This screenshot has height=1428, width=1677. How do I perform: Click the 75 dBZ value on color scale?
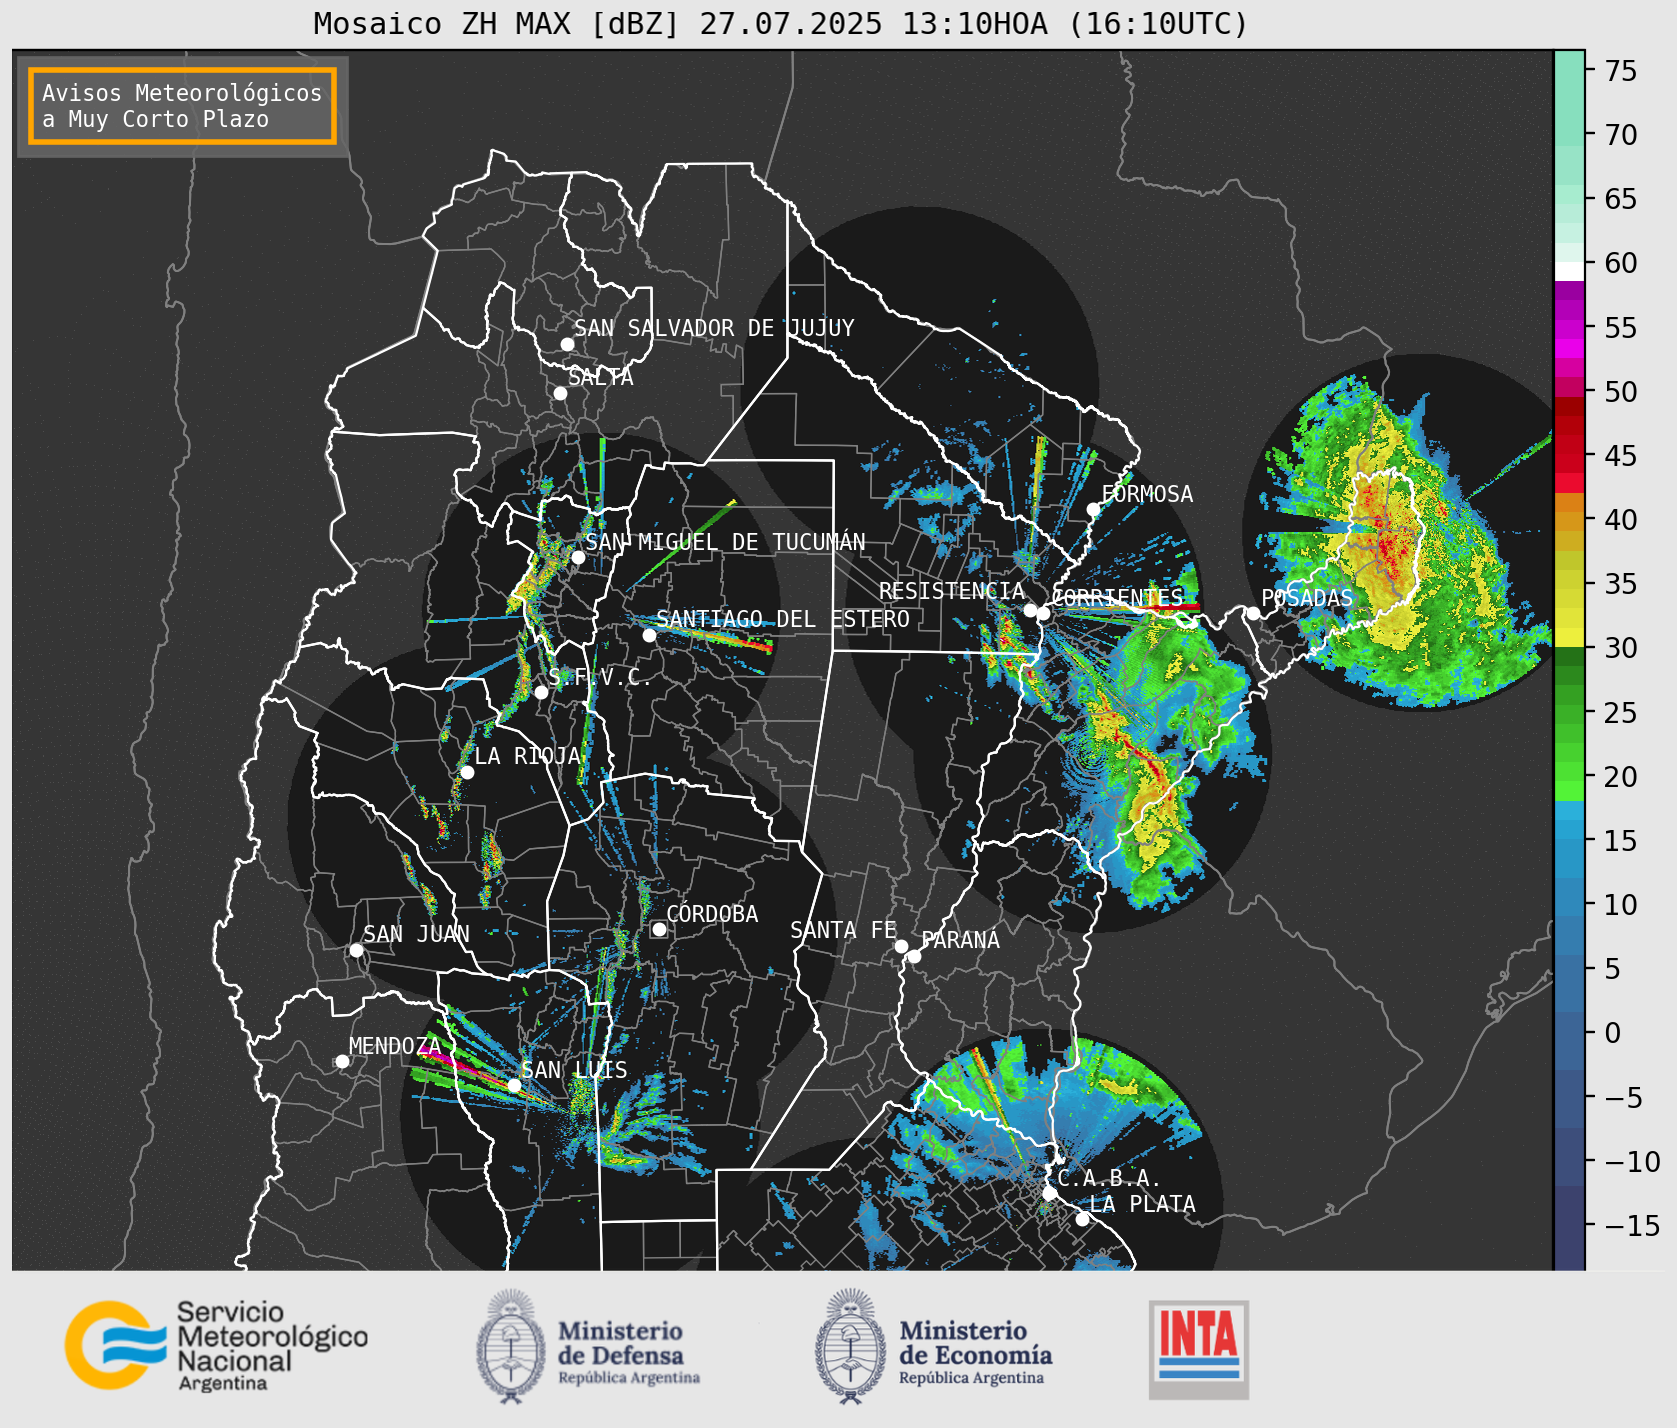tap(1621, 70)
